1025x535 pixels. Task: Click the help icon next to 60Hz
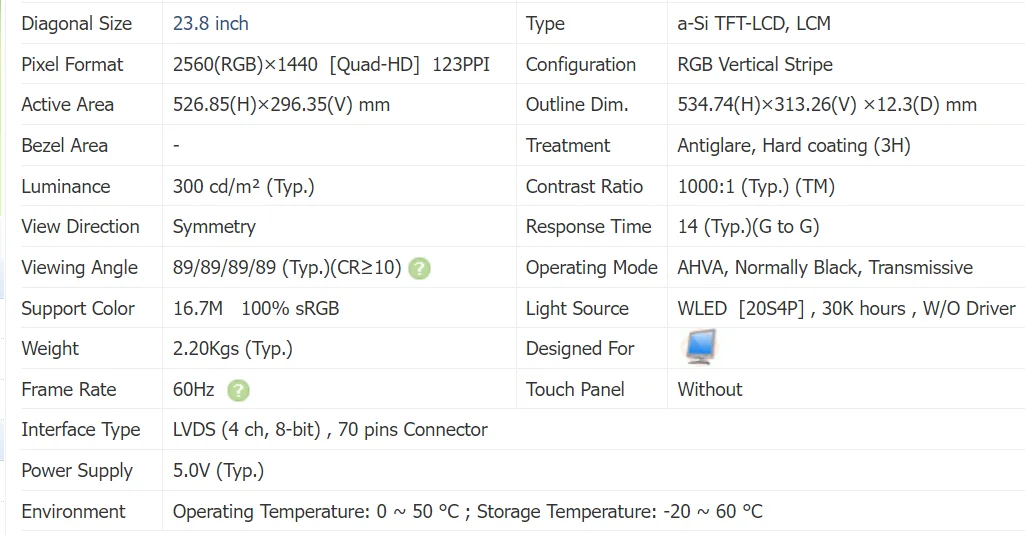click(x=238, y=390)
